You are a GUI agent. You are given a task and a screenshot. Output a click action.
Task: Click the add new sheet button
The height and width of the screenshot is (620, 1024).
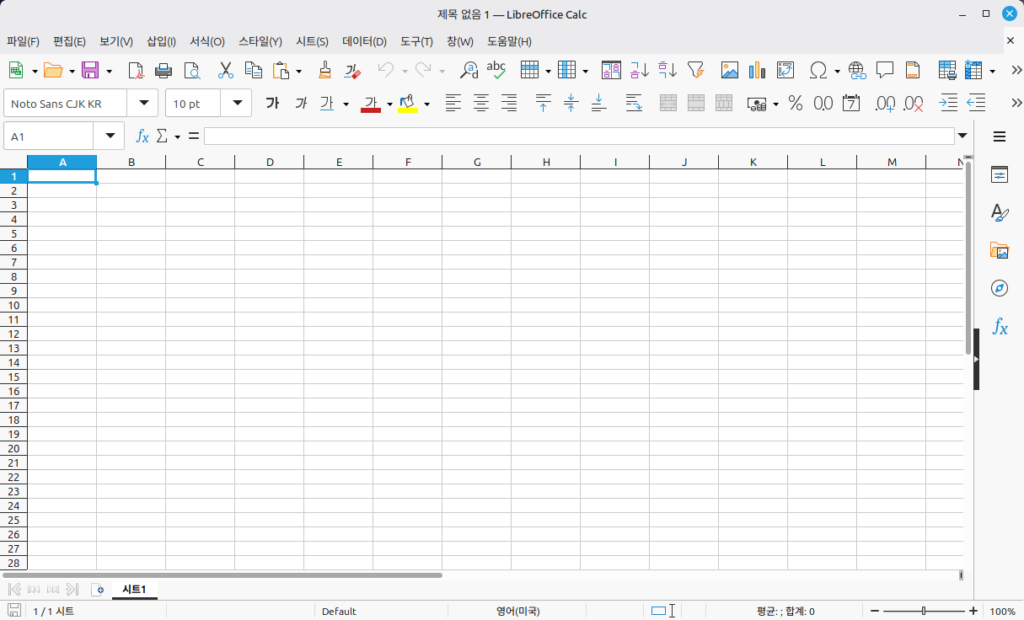click(98, 589)
